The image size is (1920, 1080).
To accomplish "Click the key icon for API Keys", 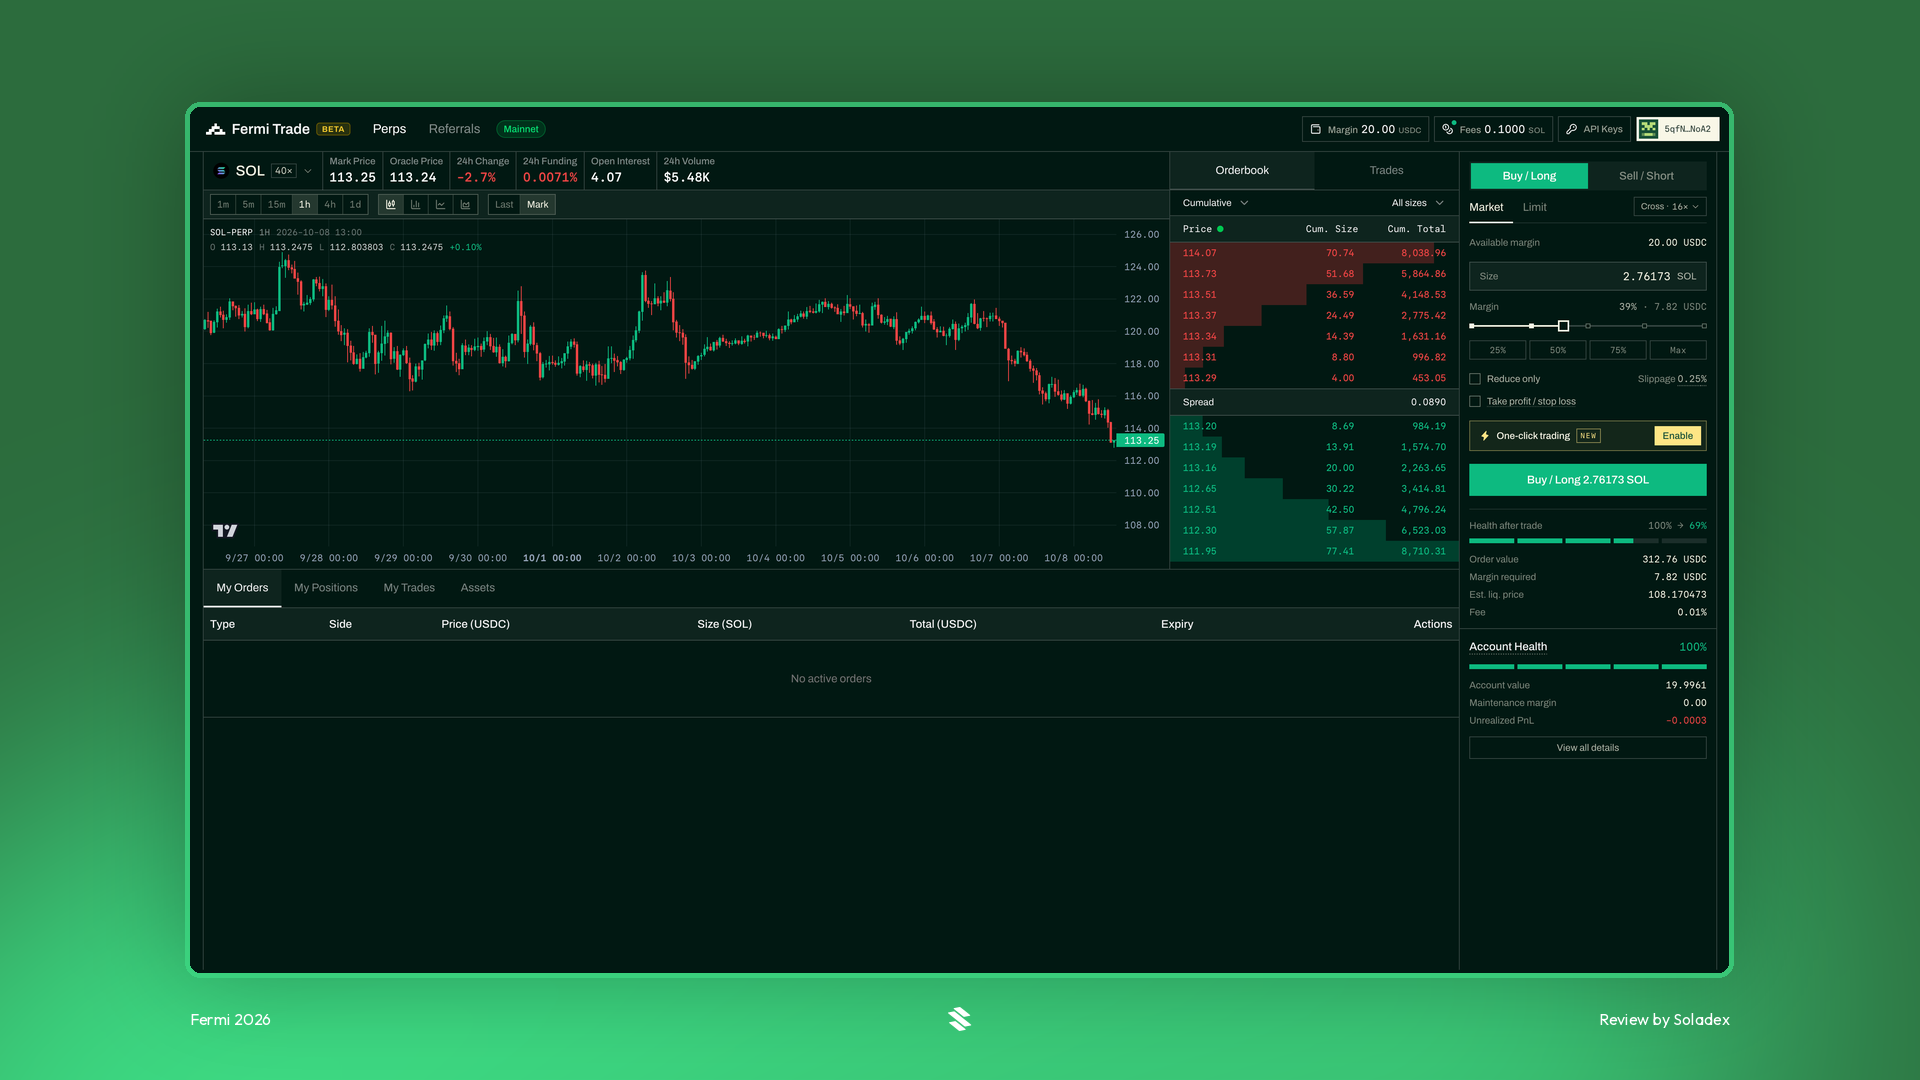I will click(1571, 129).
